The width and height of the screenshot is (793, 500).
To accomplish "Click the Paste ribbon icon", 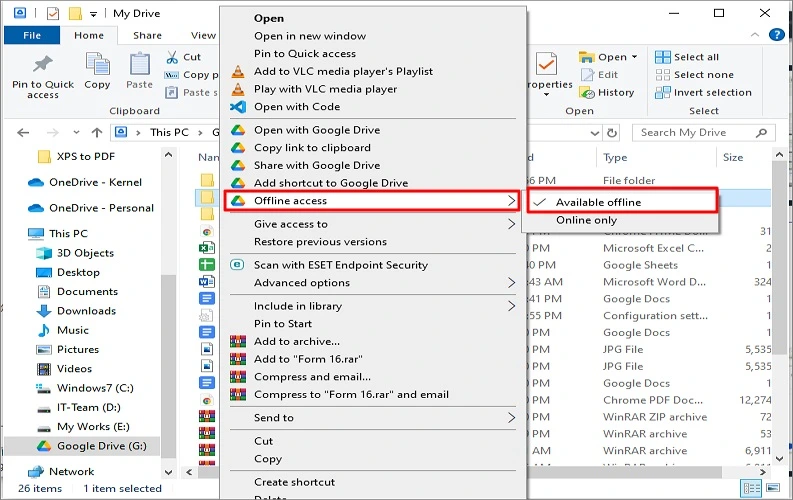I will pos(139,64).
